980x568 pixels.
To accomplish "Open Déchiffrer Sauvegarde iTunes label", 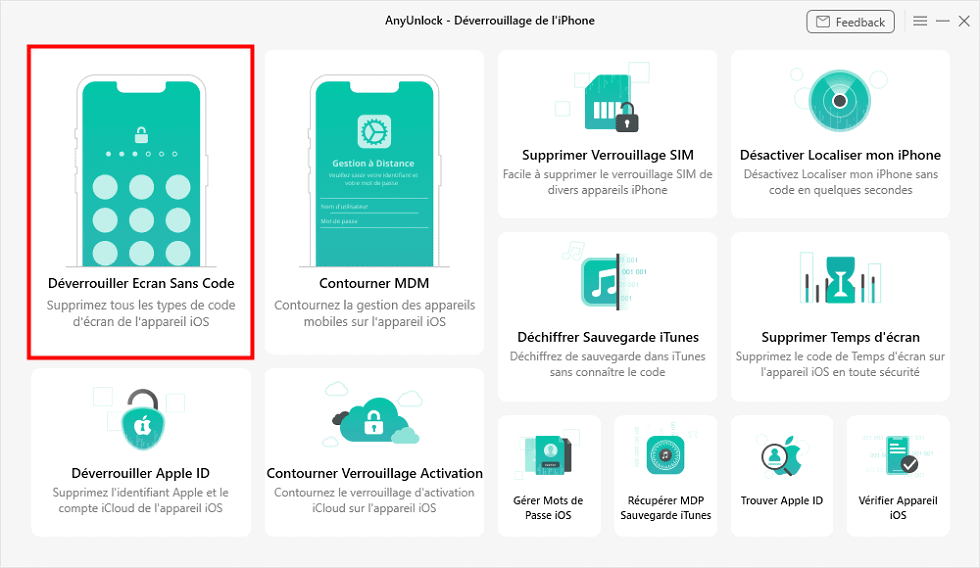I will (x=607, y=337).
